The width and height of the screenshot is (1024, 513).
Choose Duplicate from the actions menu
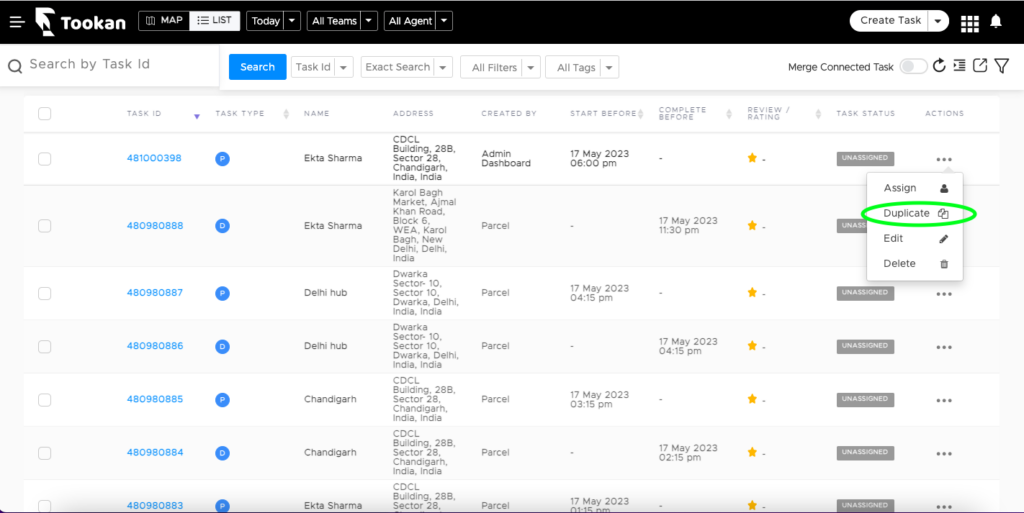click(915, 213)
